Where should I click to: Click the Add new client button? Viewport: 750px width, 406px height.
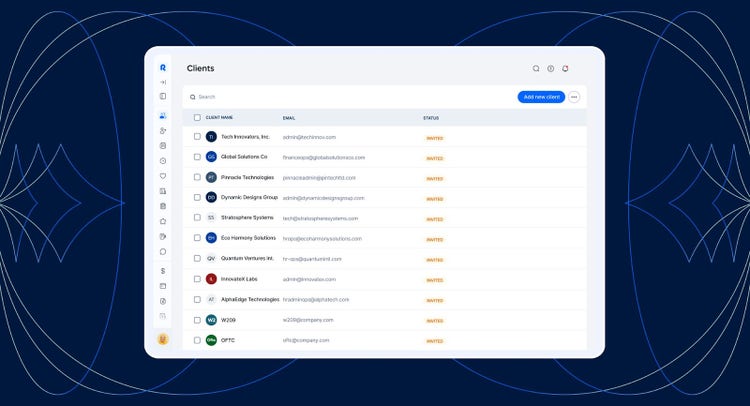[x=541, y=97]
